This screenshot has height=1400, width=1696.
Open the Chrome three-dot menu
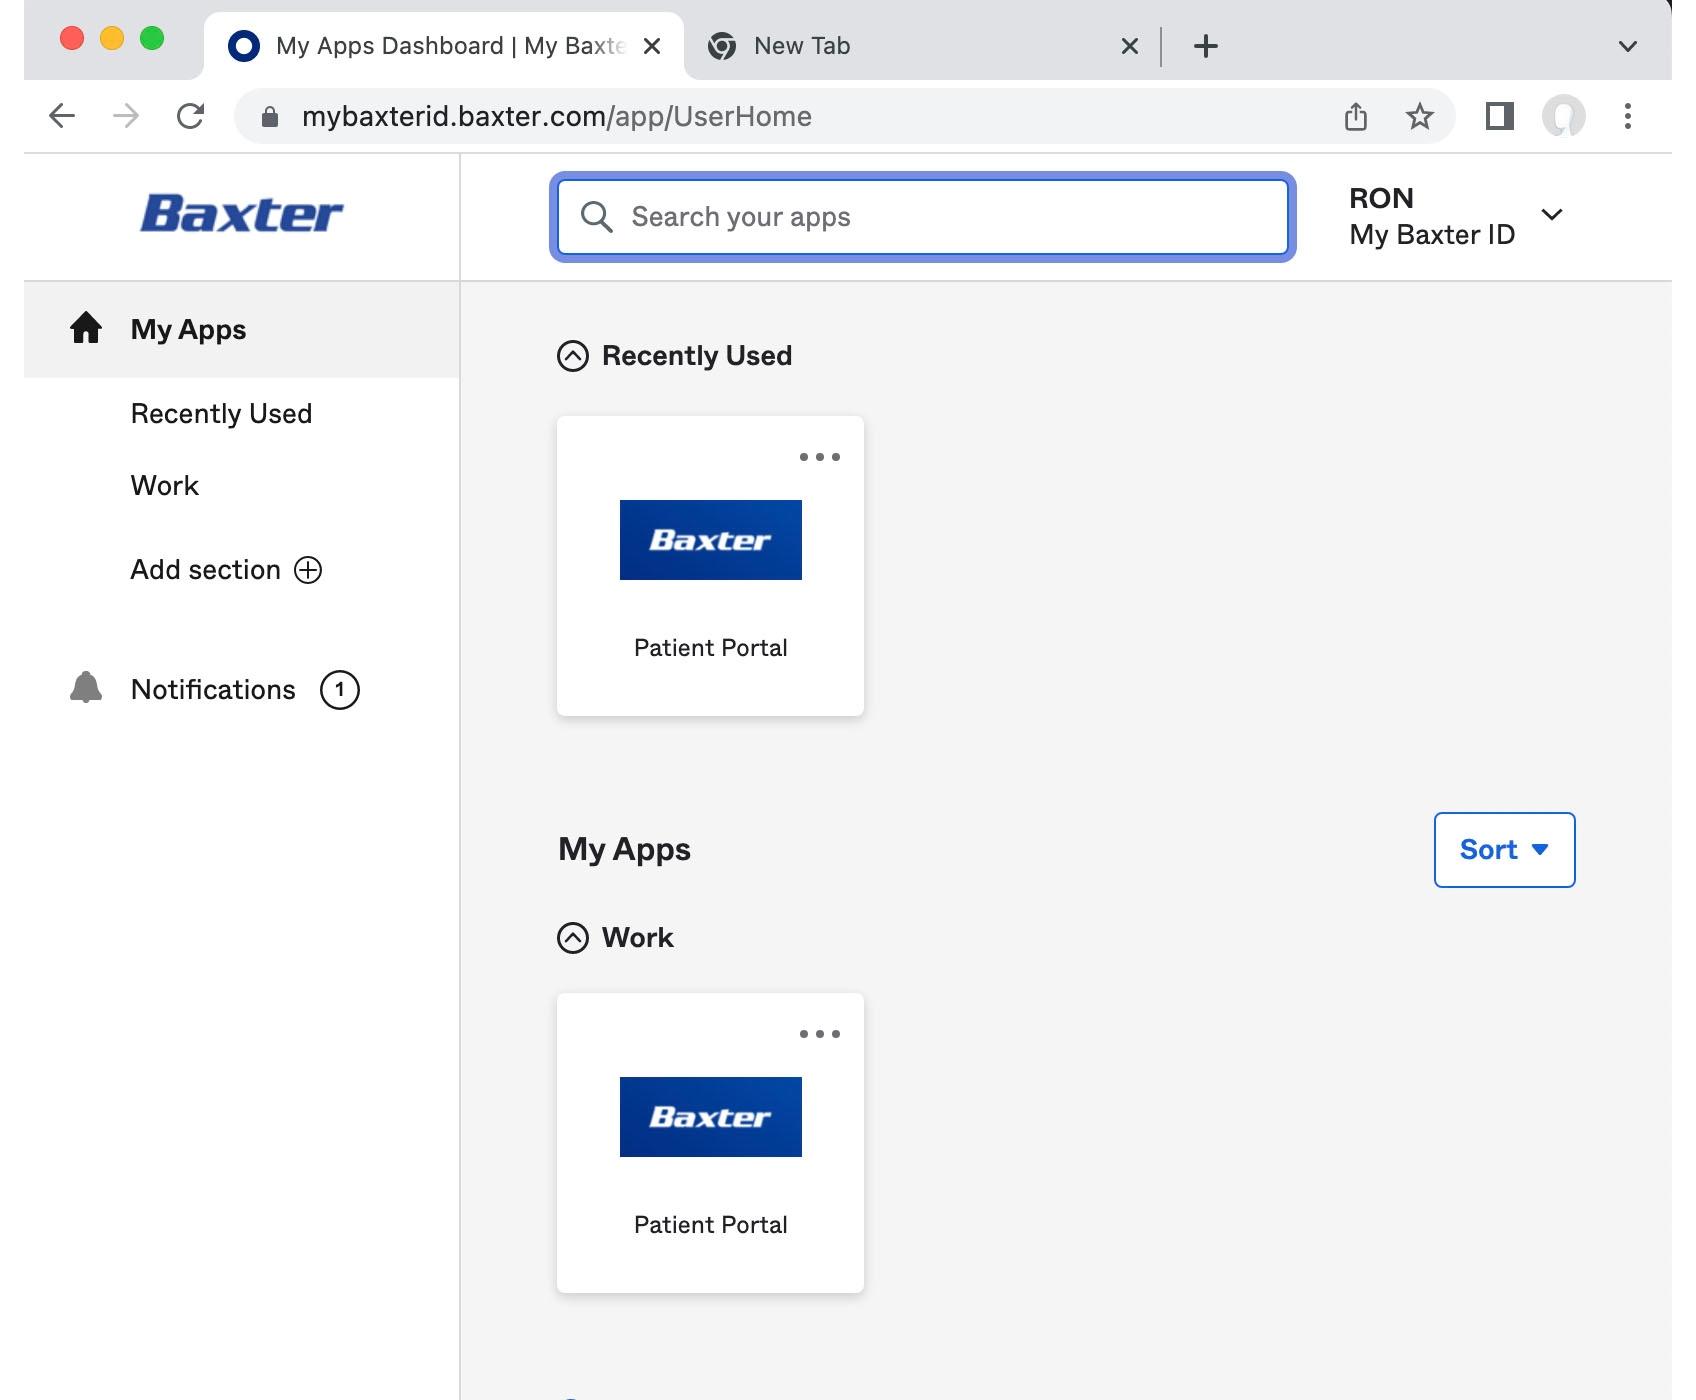tap(1627, 117)
